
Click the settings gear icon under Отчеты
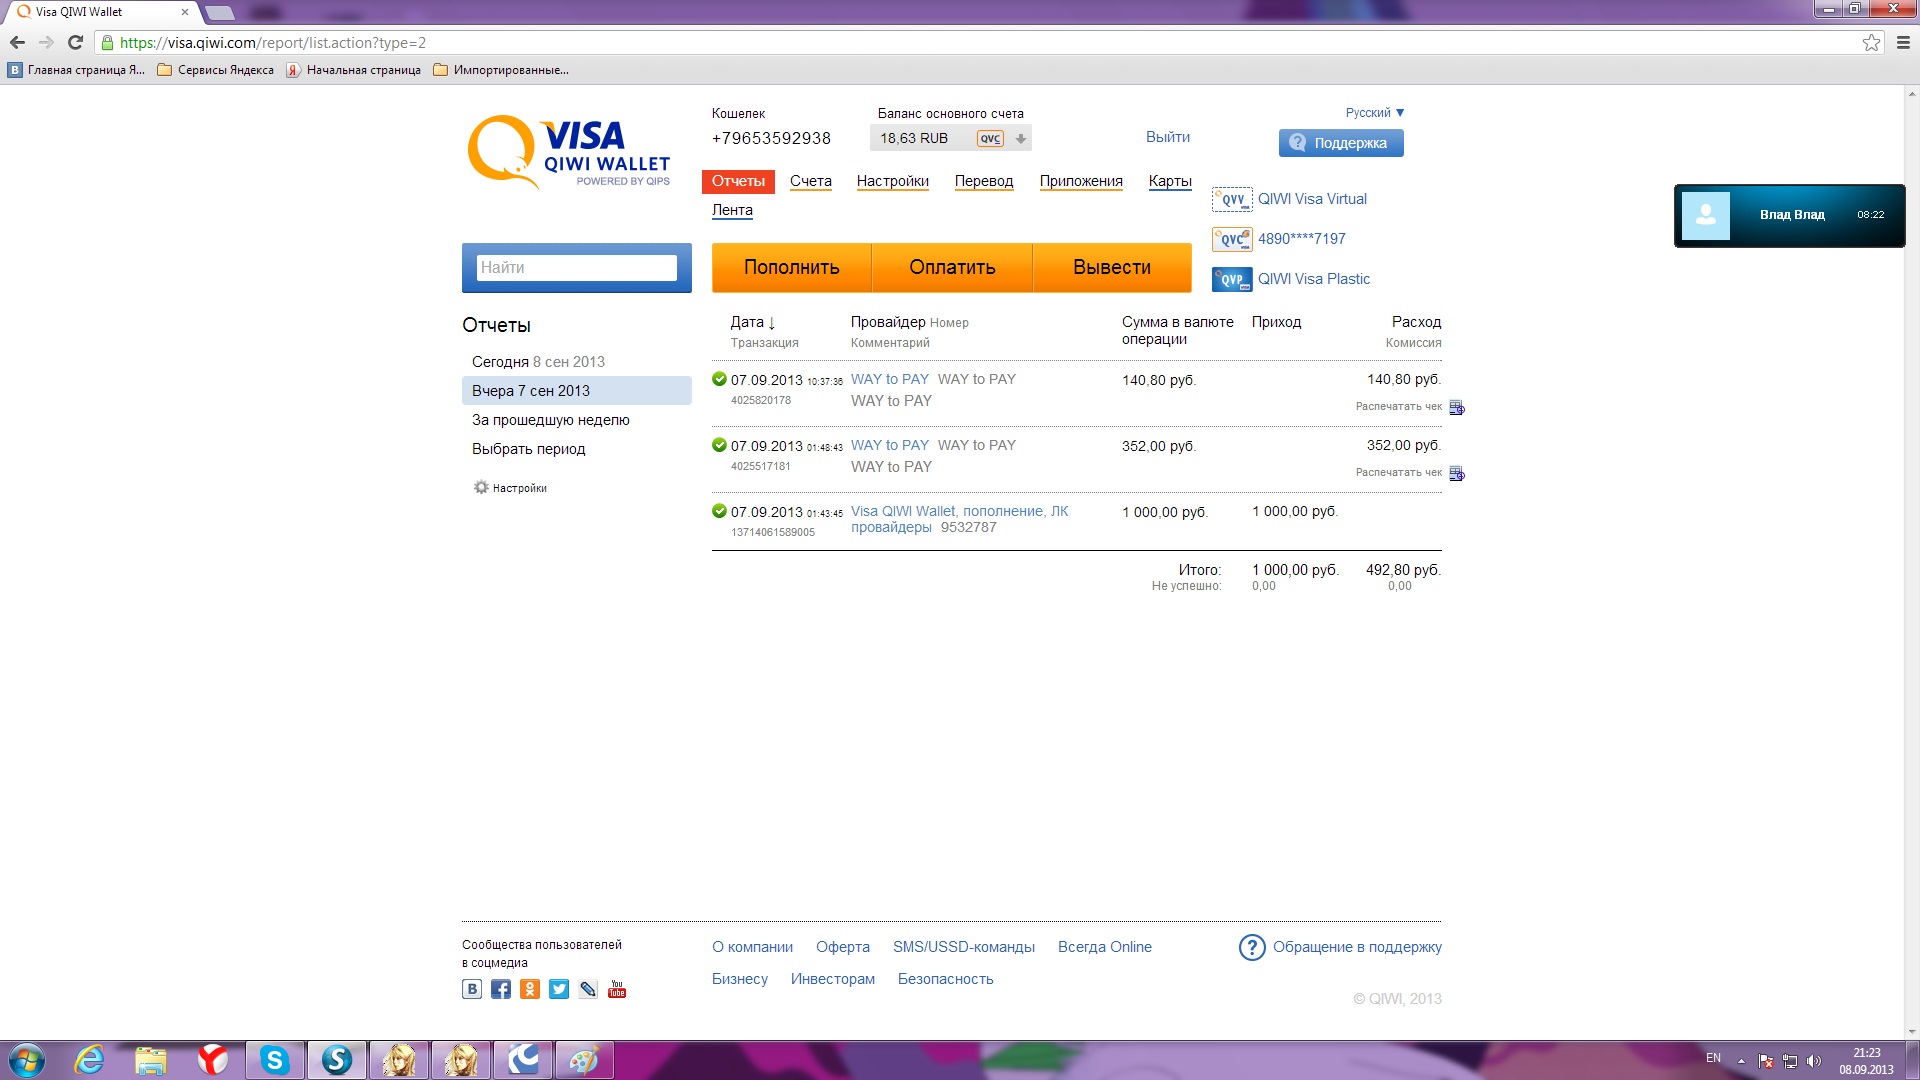[481, 487]
